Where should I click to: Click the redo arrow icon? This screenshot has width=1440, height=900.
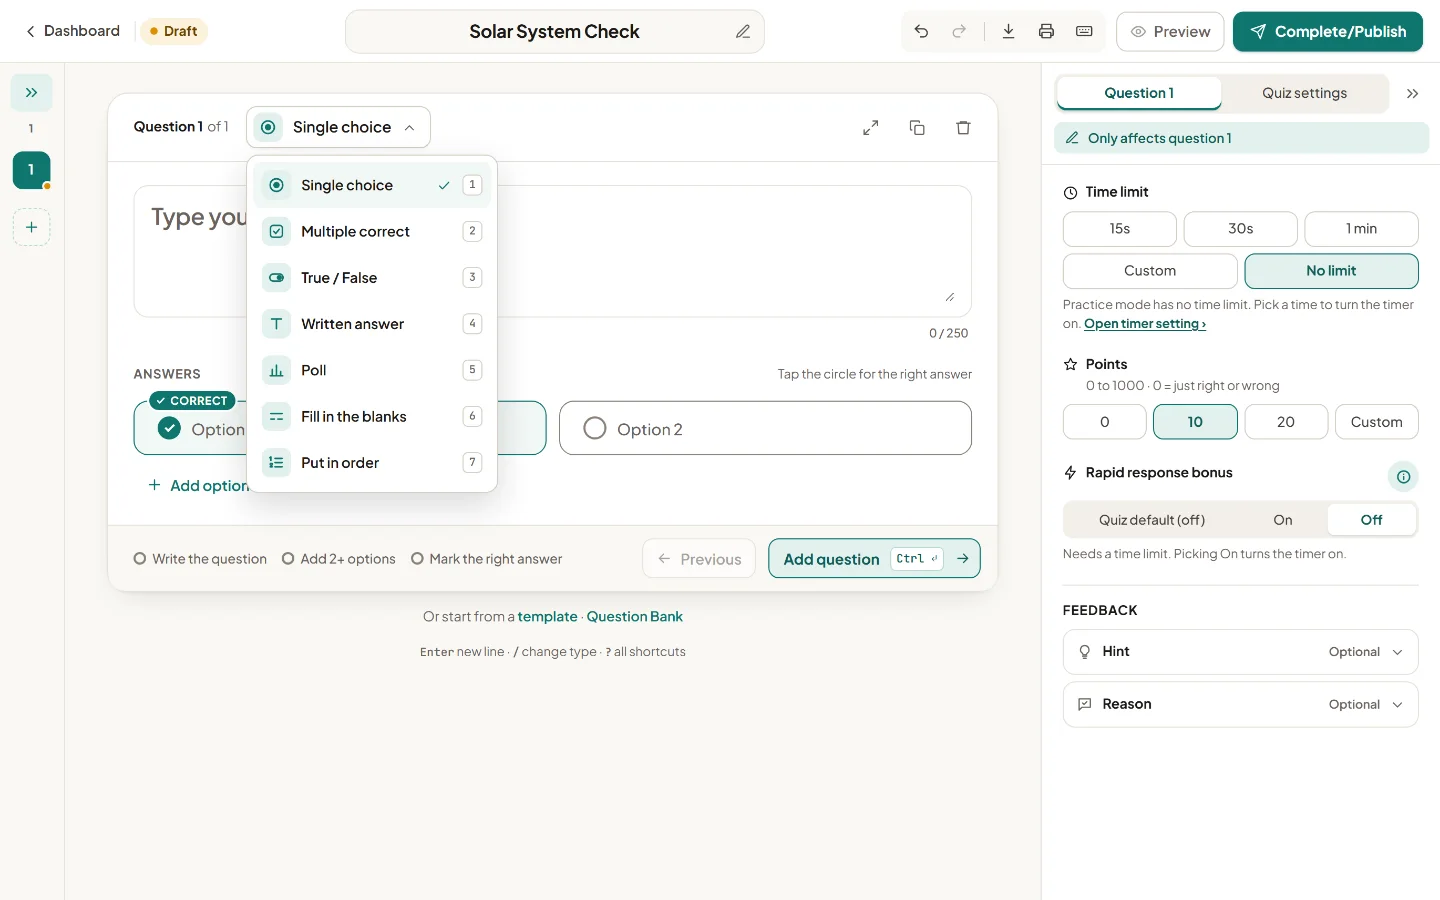pyautogui.click(x=959, y=32)
